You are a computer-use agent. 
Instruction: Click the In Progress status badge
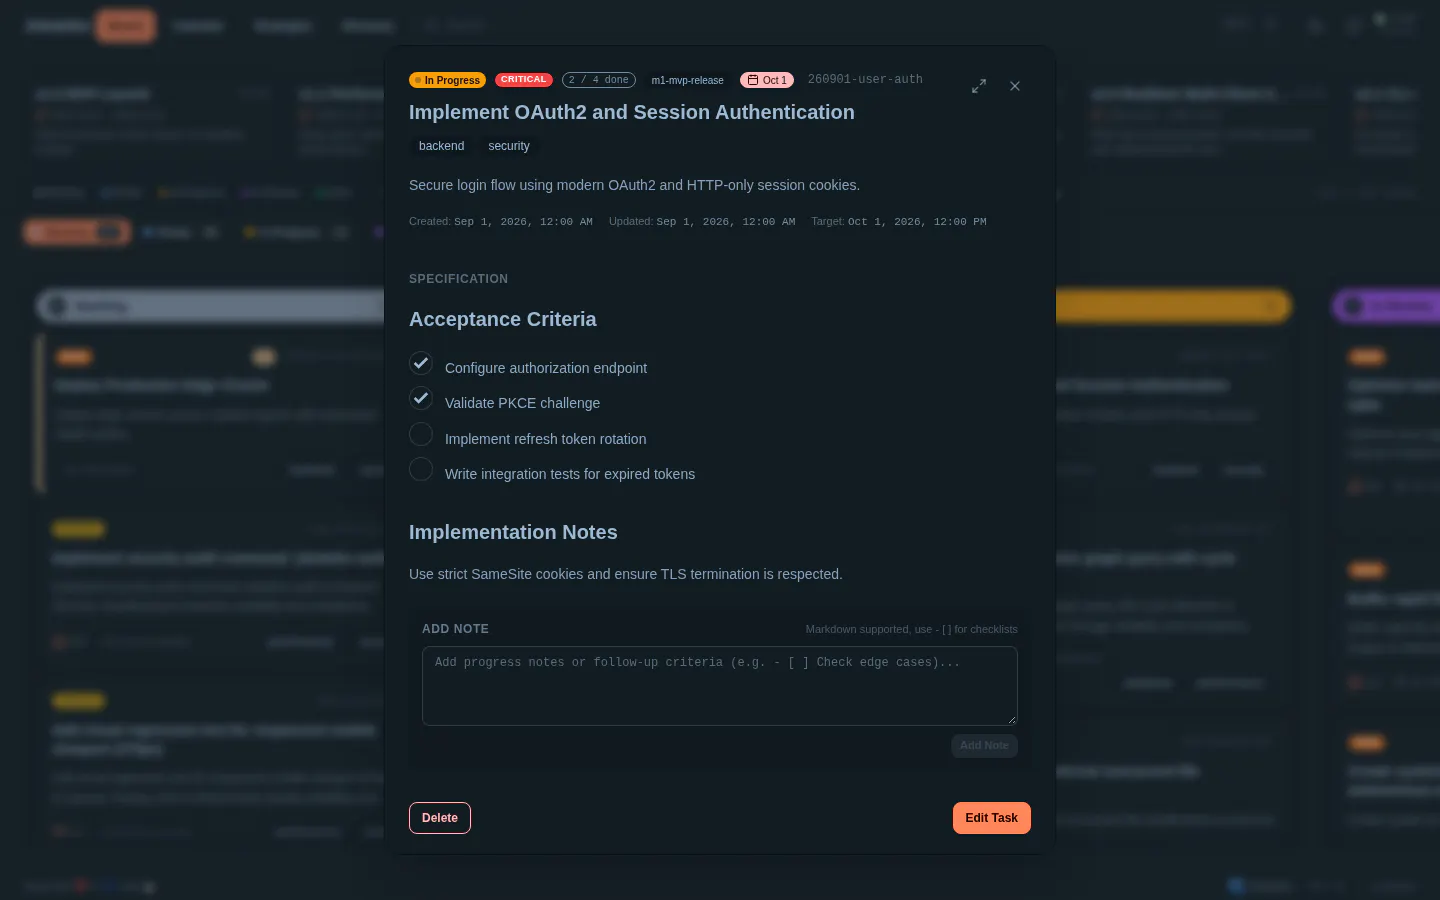[x=448, y=80]
